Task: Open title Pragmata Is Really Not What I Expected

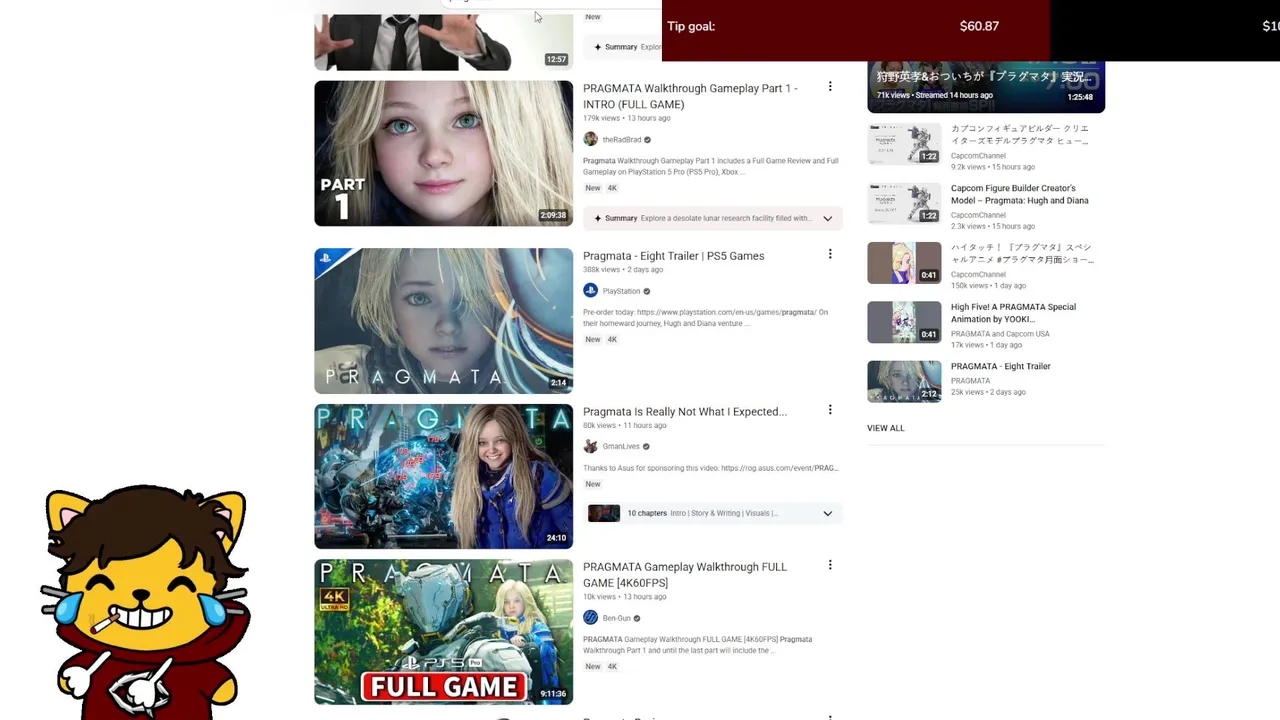Action: click(685, 411)
